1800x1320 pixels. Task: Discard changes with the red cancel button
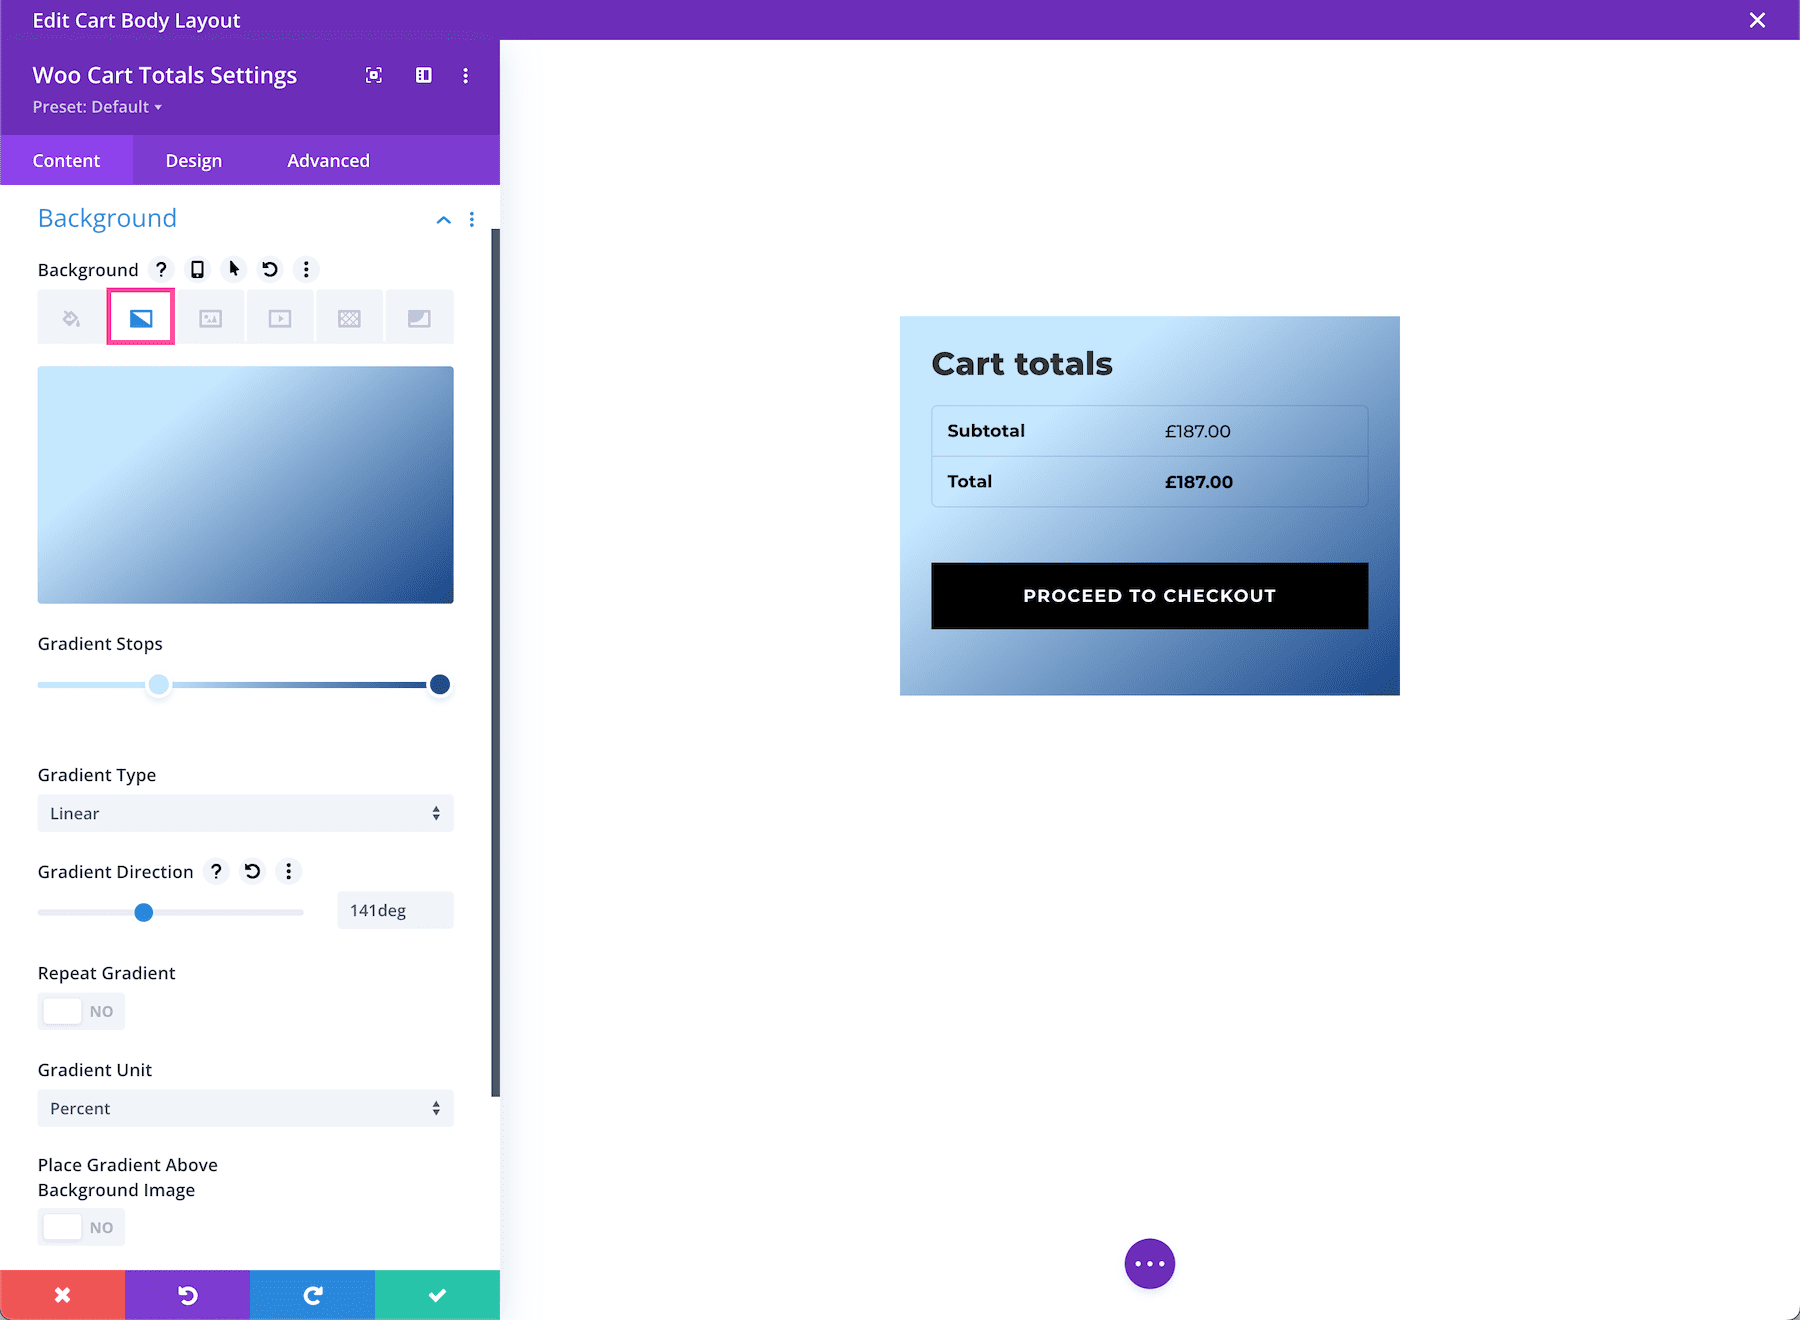tap(62, 1294)
